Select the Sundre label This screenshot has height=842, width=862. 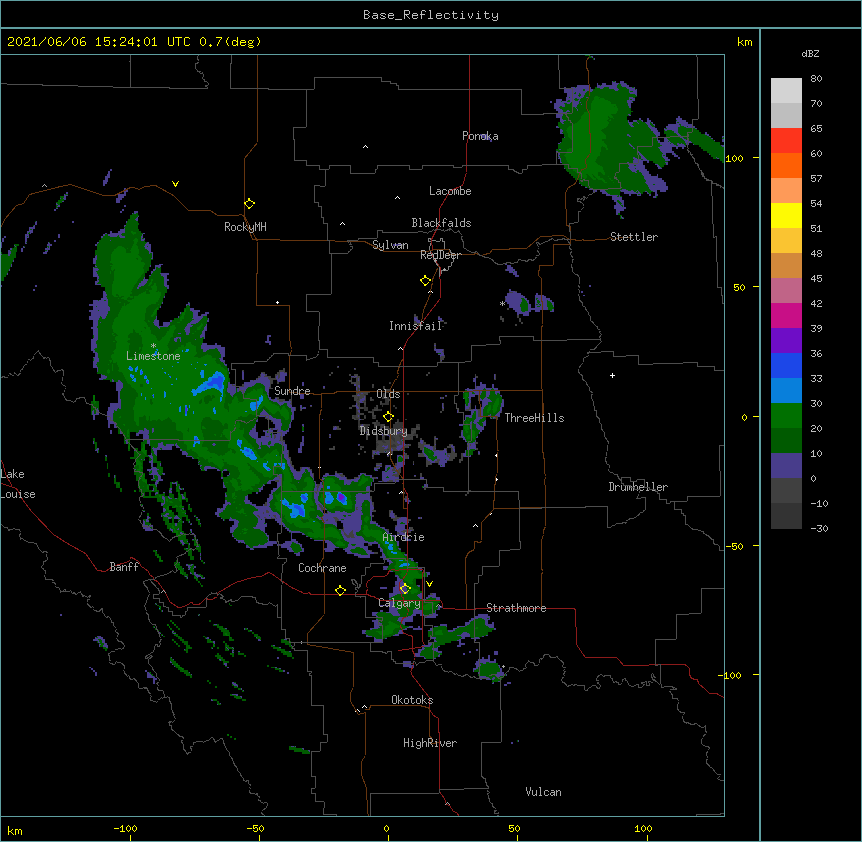point(292,391)
